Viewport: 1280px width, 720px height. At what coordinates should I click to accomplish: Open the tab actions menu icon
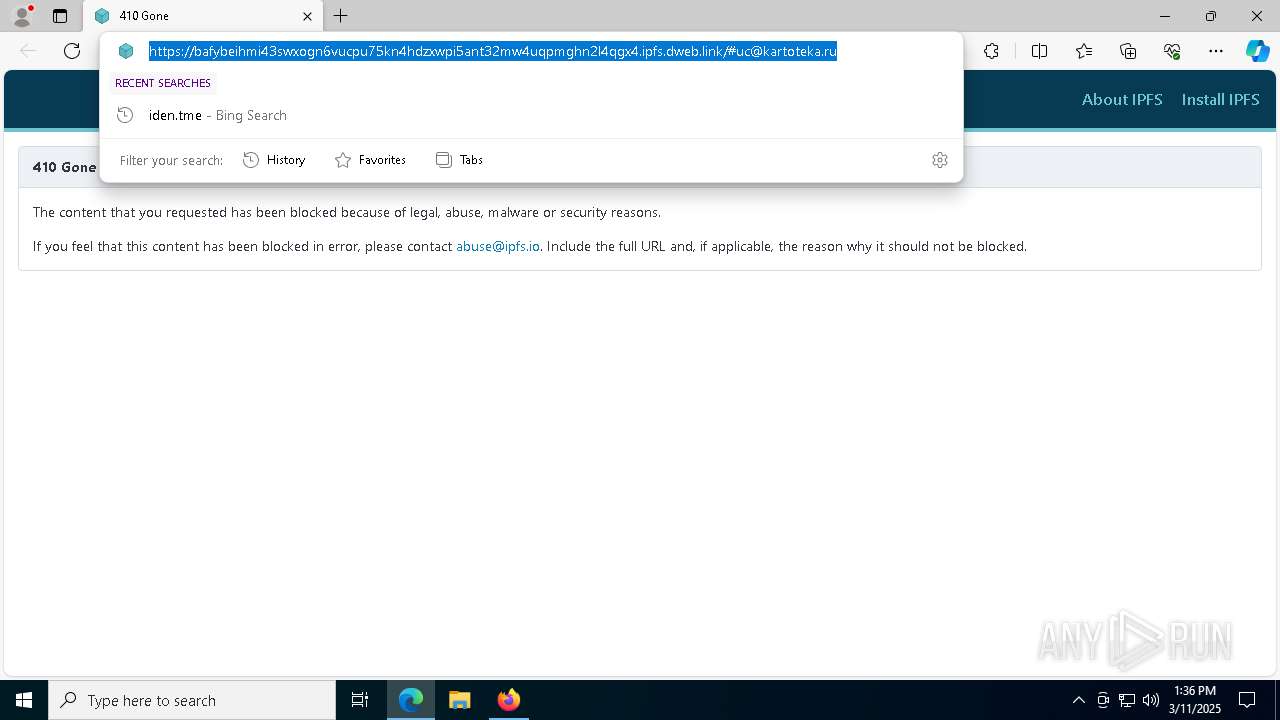tap(60, 16)
